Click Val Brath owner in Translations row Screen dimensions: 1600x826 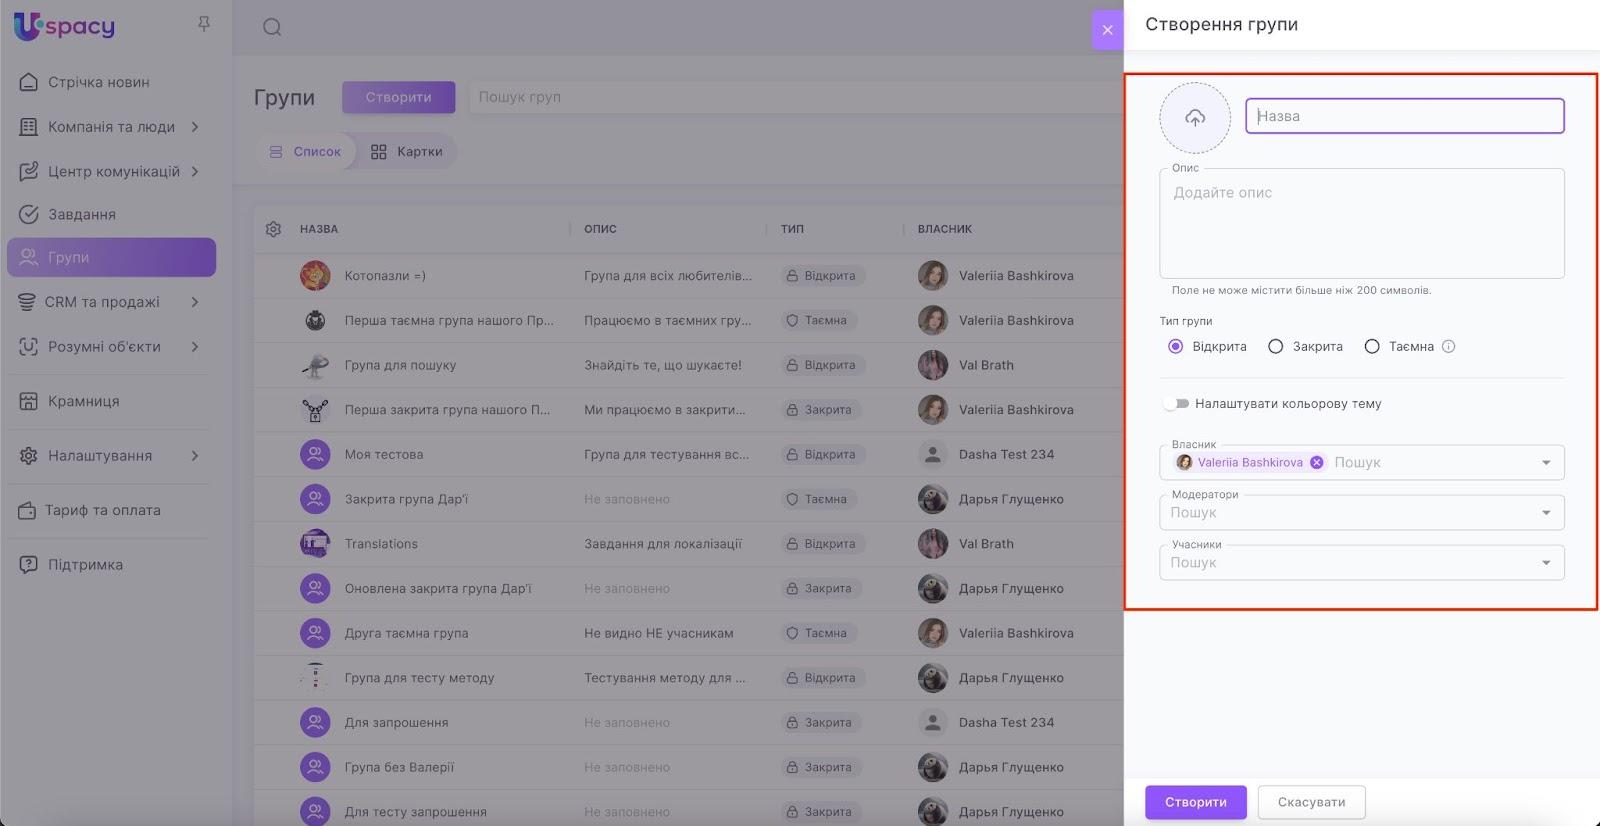(x=986, y=544)
